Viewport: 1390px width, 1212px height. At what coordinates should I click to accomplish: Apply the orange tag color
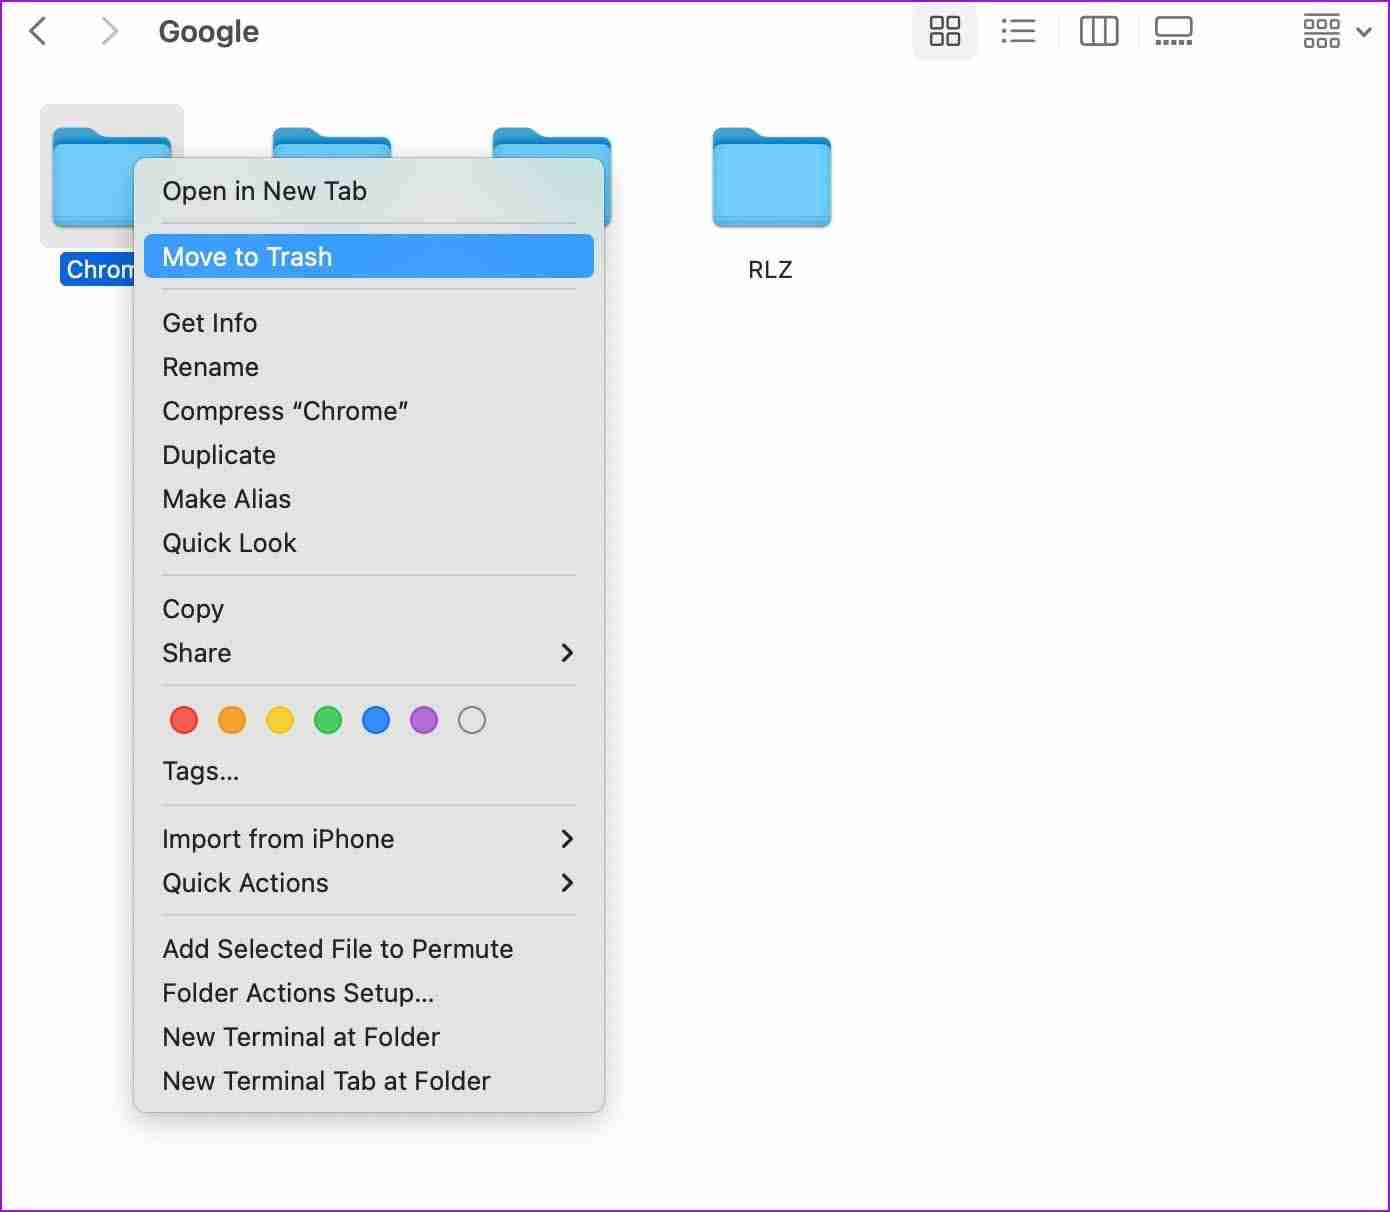tap(232, 720)
